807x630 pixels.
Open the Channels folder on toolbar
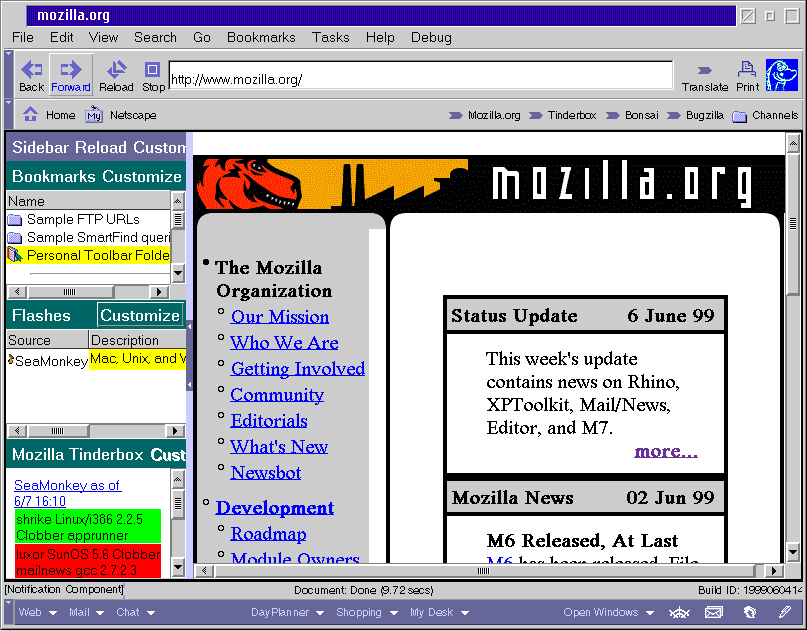pos(765,115)
